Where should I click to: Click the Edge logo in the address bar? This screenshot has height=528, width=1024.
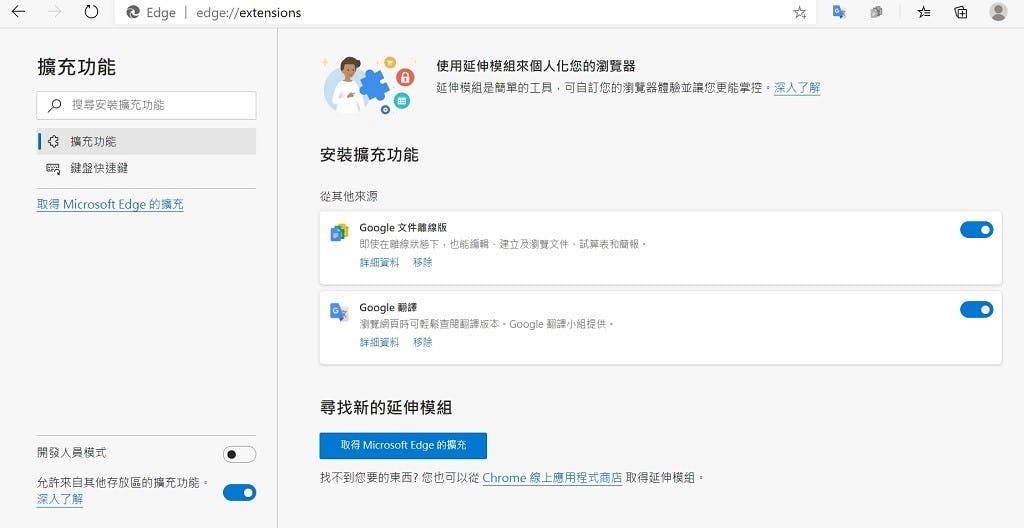133,12
